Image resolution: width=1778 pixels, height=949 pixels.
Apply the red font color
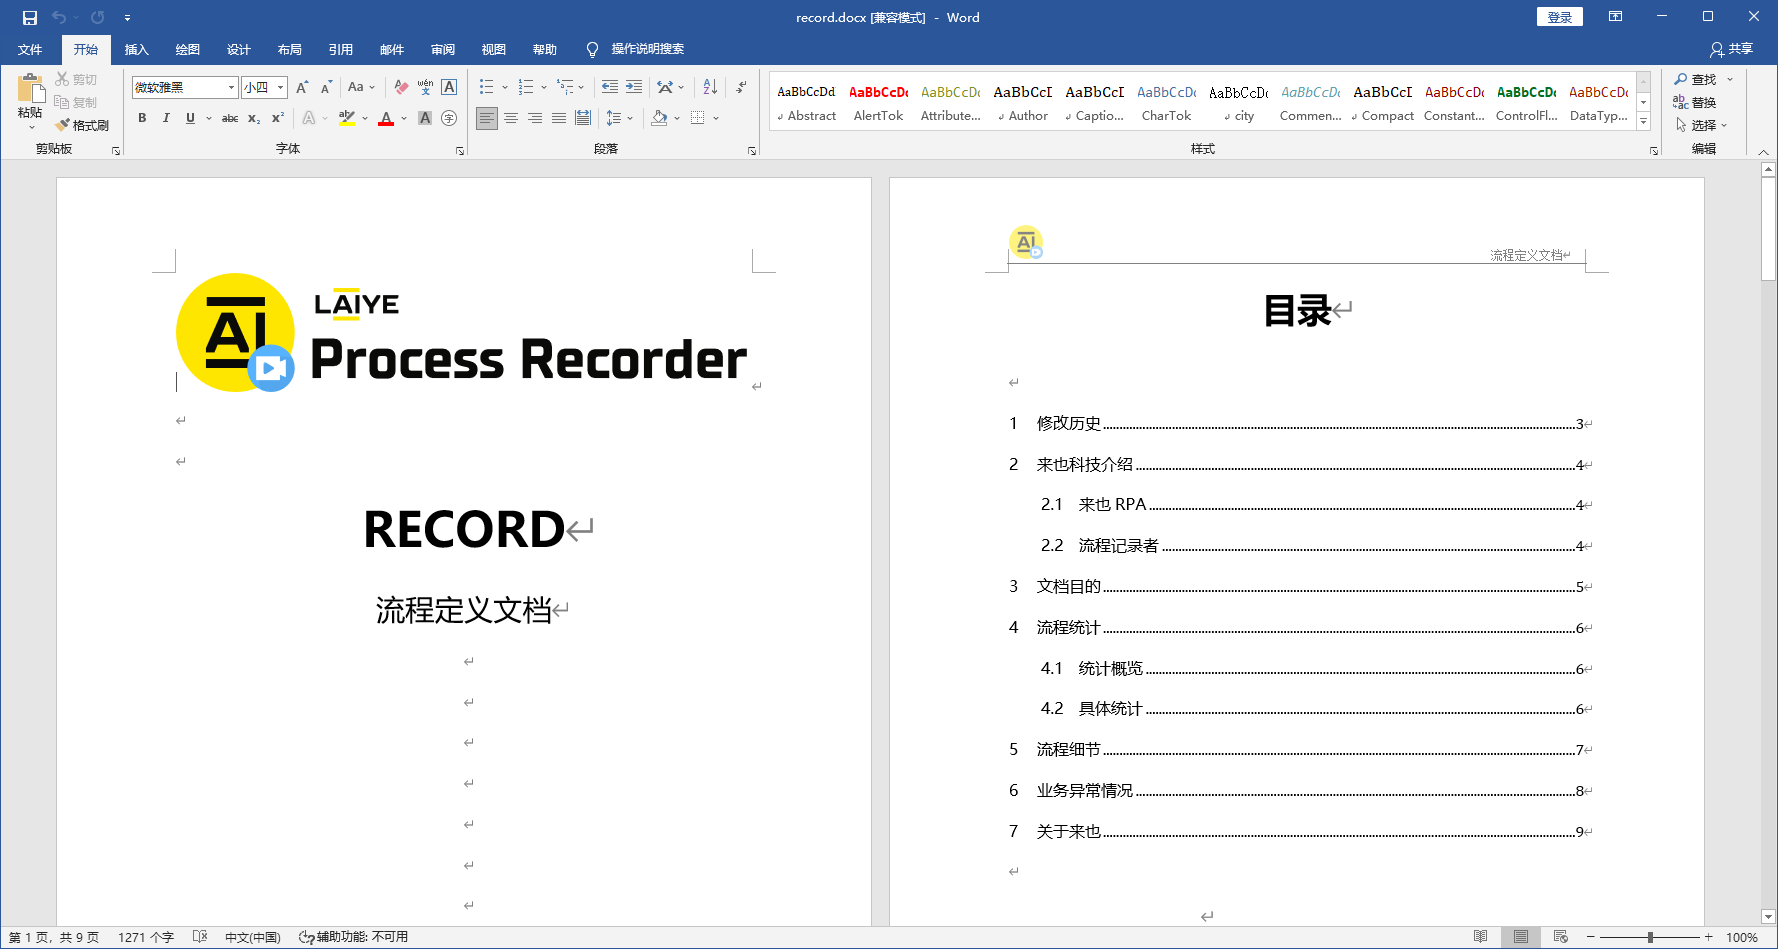(386, 118)
